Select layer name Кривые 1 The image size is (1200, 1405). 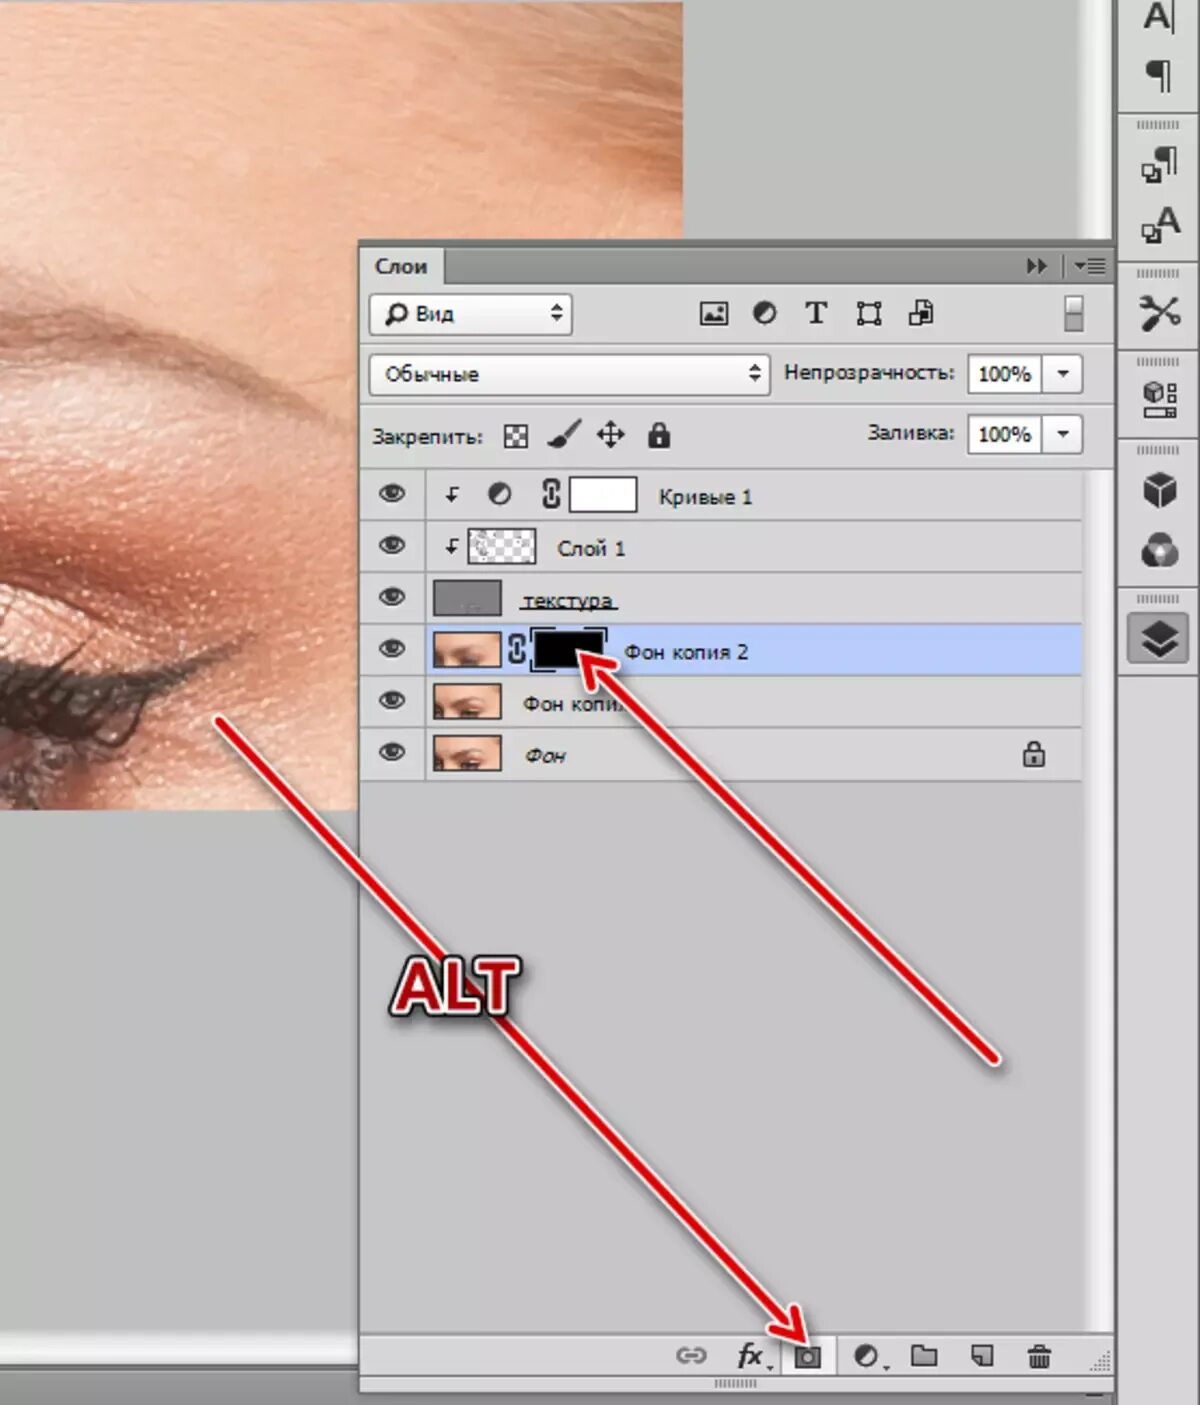[x=705, y=497]
